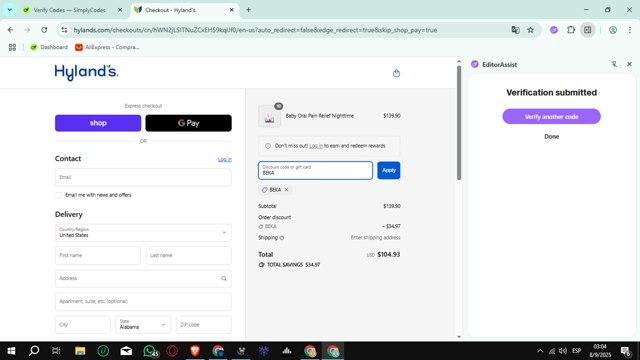Screen dimensions: 640x360
Task: Open File Explorer from the taskbar
Action: [80, 351]
